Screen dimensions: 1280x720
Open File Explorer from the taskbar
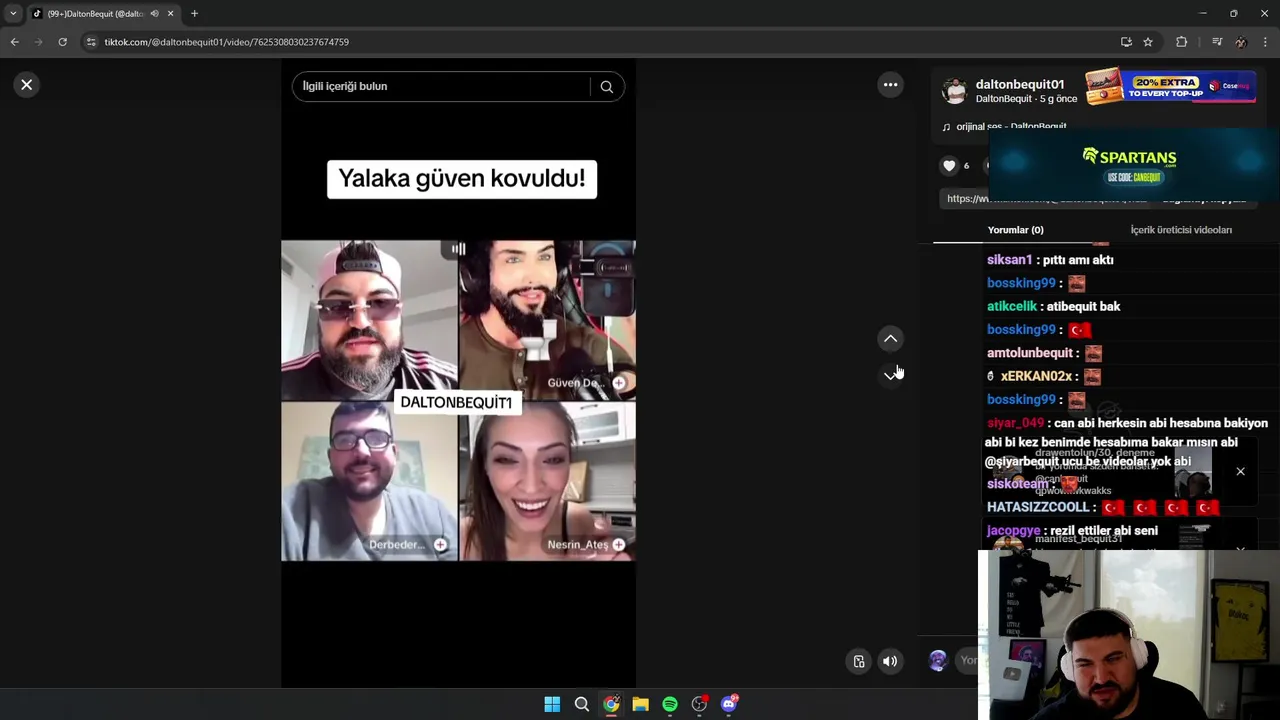[x=640, y=704]
